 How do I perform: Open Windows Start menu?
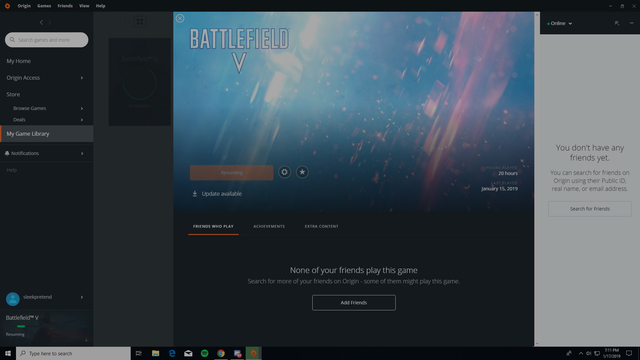tap(8, 353)
